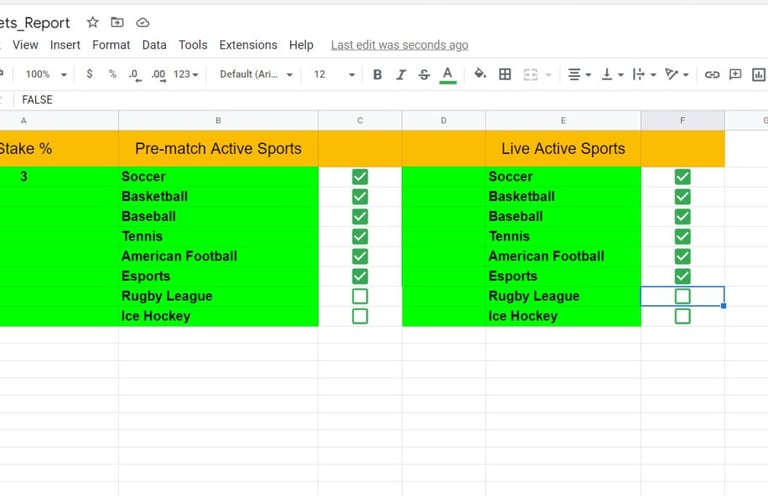768x496 pixels.
Task: Check the pre-match Rugby League checkbox
Action: tap(360, 296)
